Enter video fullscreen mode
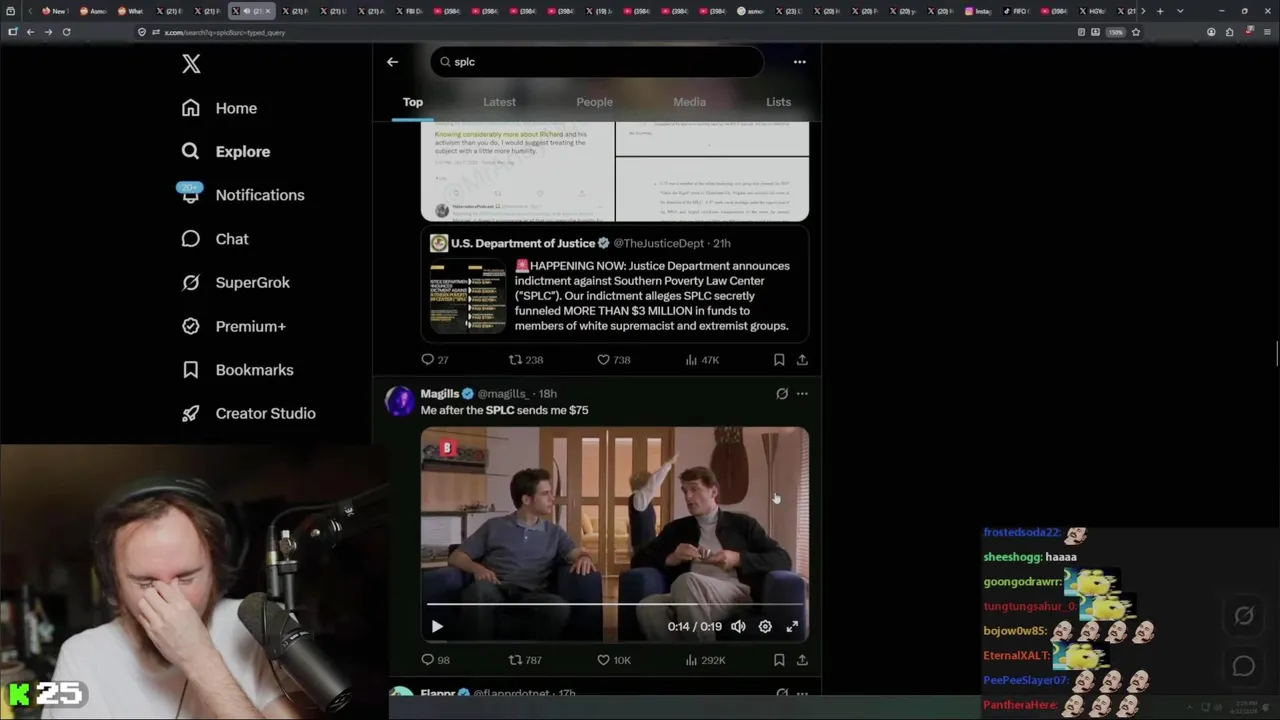 pyautogui.click(x=792, y=626)
